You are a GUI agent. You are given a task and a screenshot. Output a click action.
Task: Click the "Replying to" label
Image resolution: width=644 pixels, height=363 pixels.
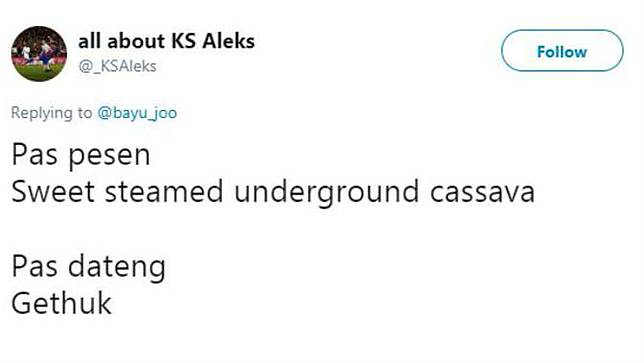point(51,113)
